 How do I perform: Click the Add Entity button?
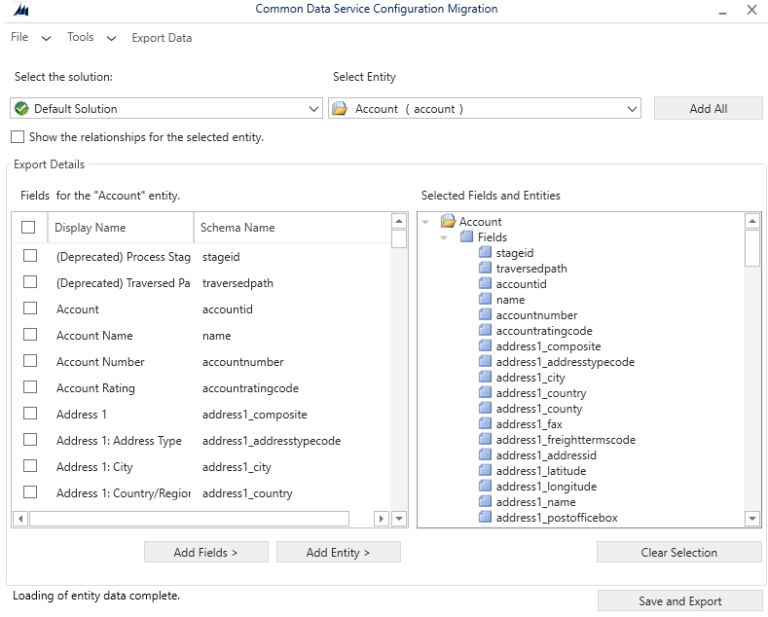point(338,552)
